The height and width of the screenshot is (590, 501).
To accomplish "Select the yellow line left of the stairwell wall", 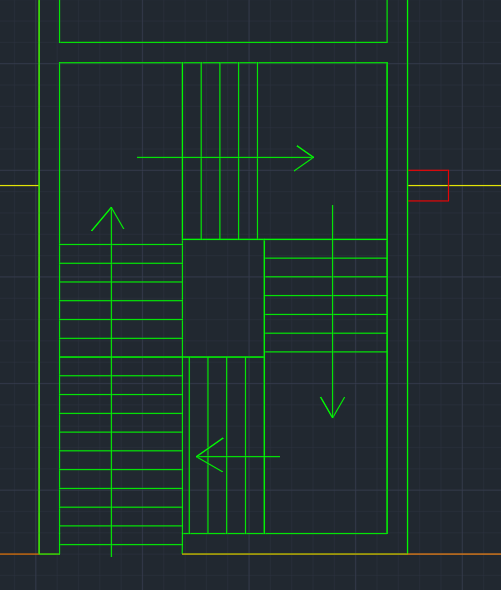I will click(x=19, y=186).
